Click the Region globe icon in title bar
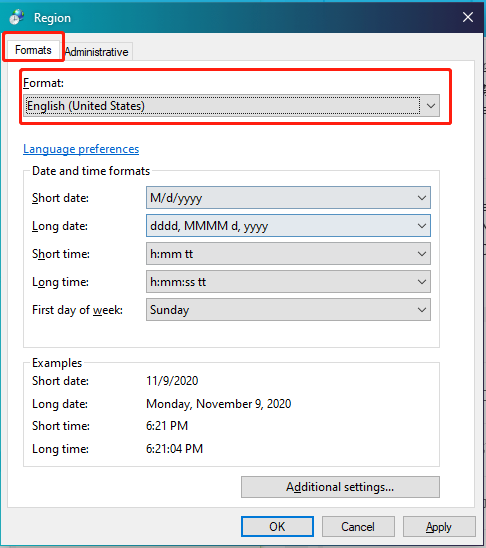486x548 pixels. point(16,17)
